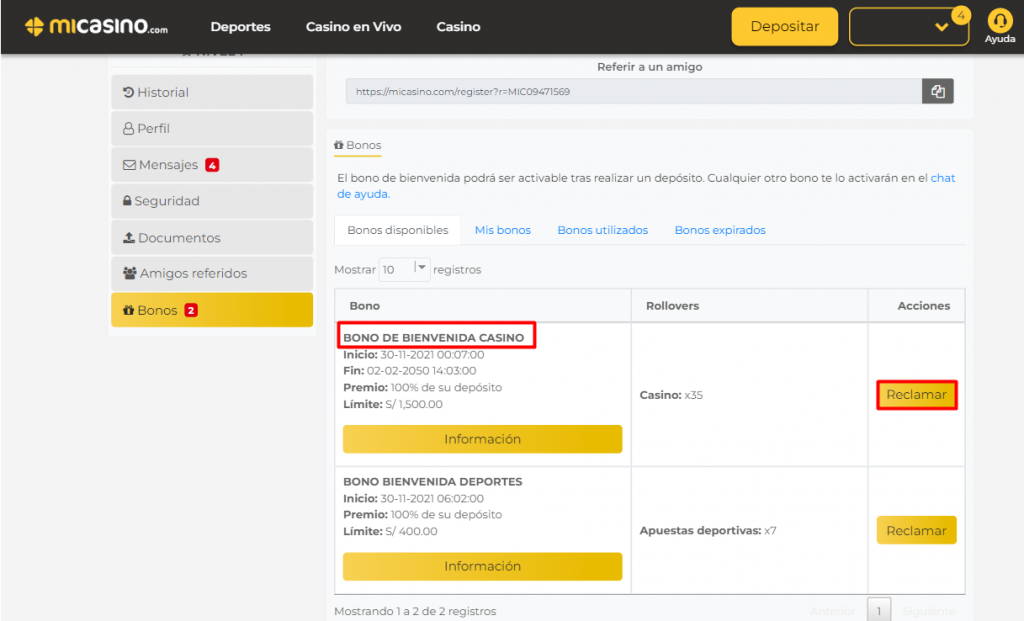This screenshot has width=1024, height=621.
Task: Open Historial in the sidebar
Action: pyautogui.click(x=211, y=92)
